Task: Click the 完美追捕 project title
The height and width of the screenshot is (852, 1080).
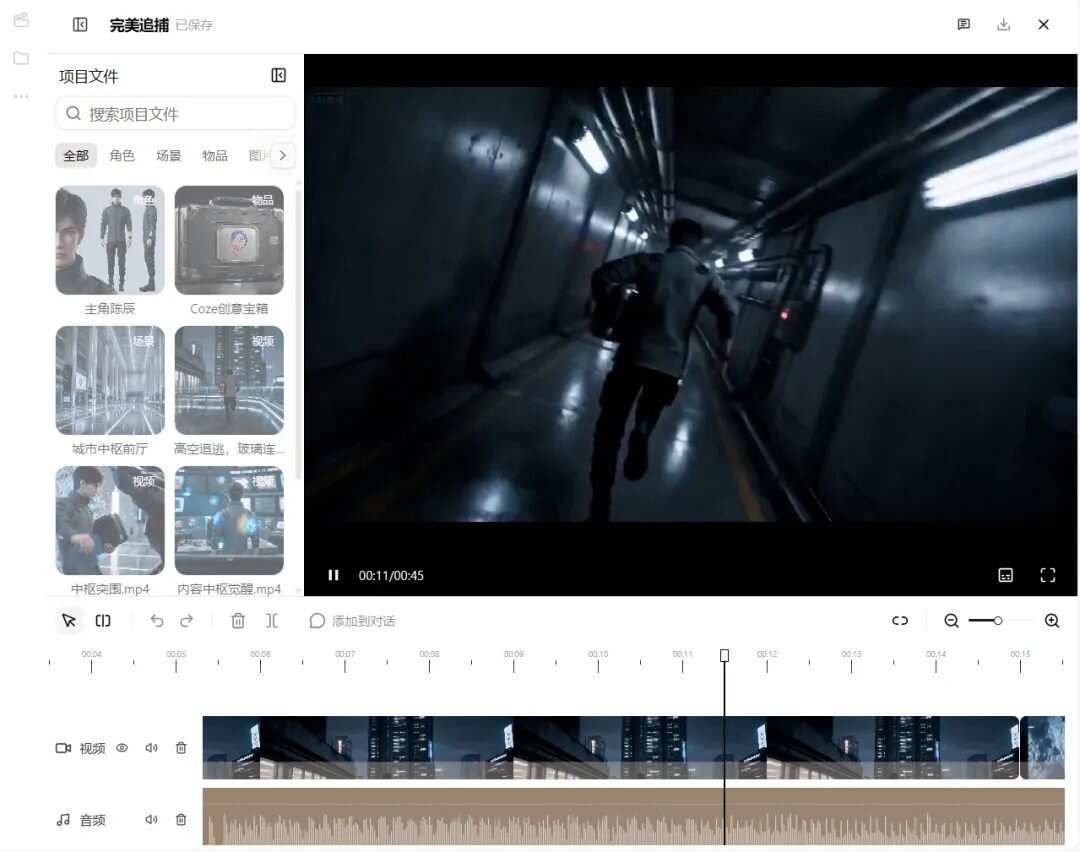Action: [139, 25]
